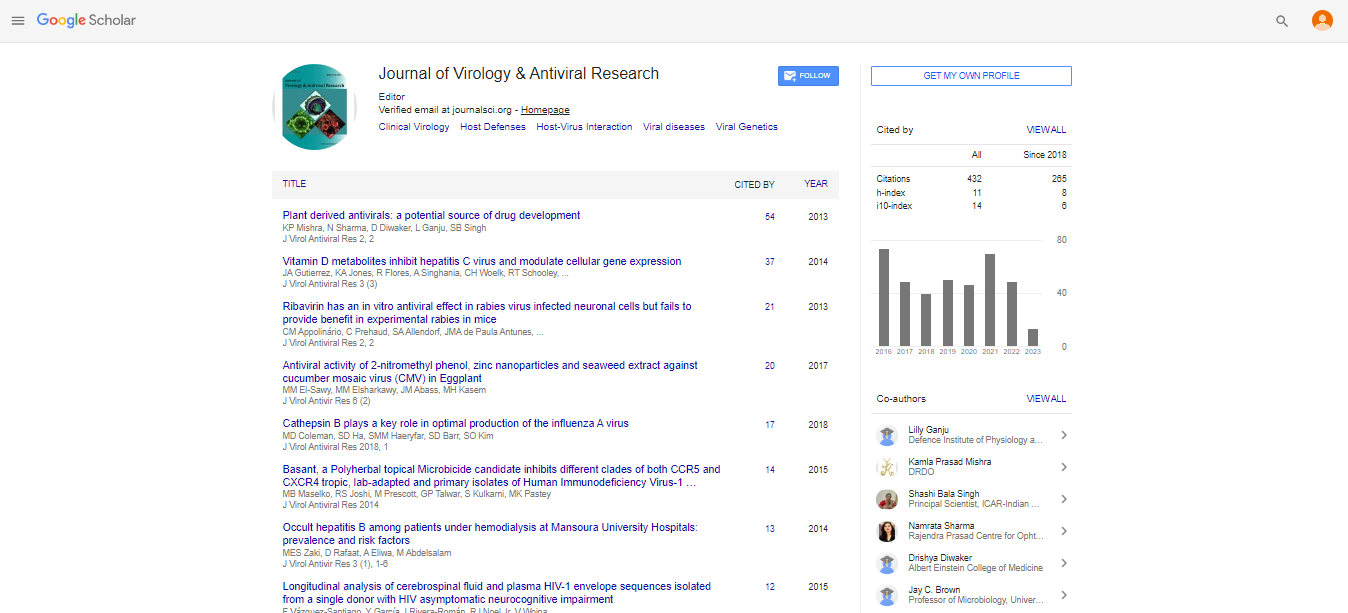
Task: Click Jay C. Brown's avatar icon
Action: (x=887, y=595)
